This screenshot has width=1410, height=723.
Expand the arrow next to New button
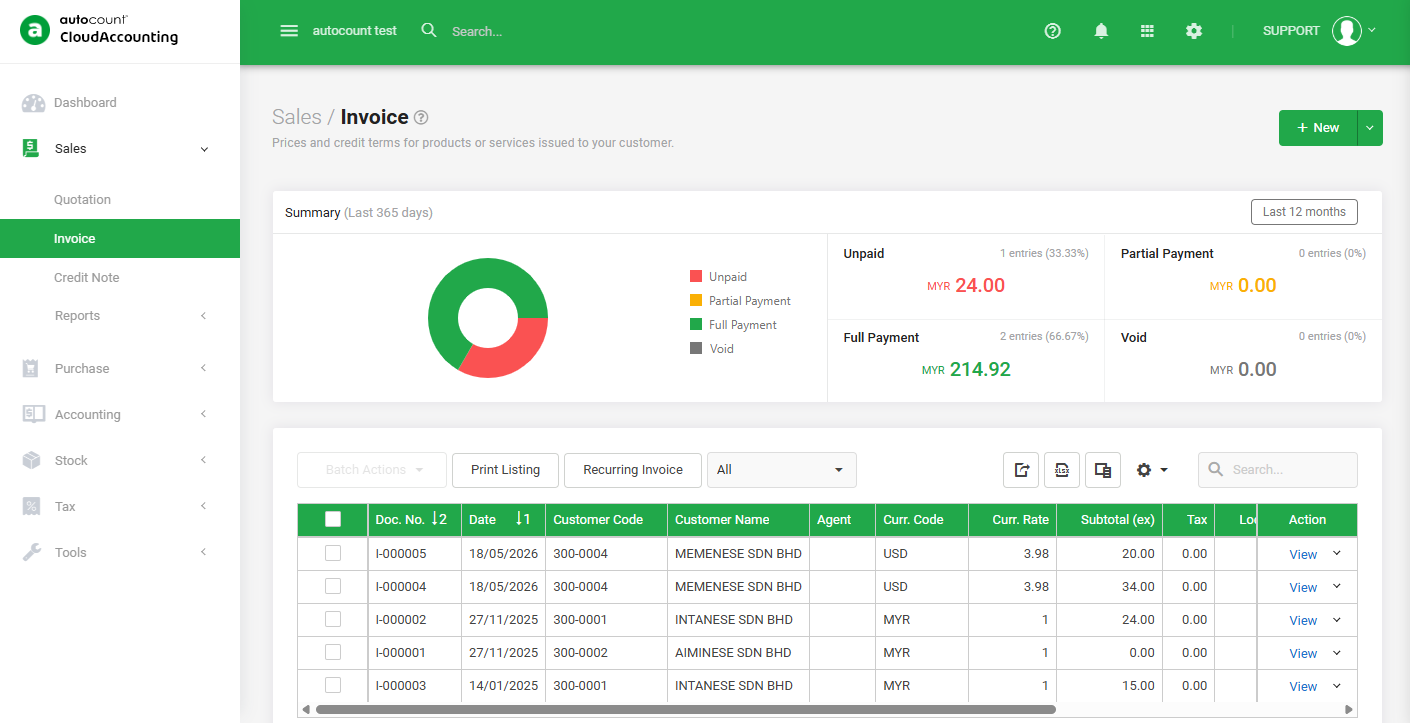pos(1370,128)
